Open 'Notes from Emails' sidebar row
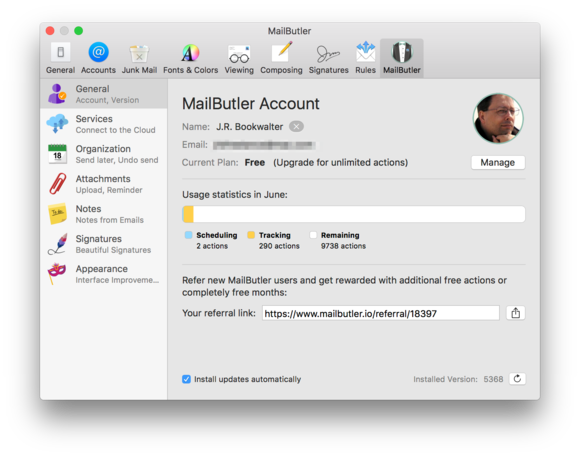The height and width of the screenshot is (457, 580). point(104,214)
